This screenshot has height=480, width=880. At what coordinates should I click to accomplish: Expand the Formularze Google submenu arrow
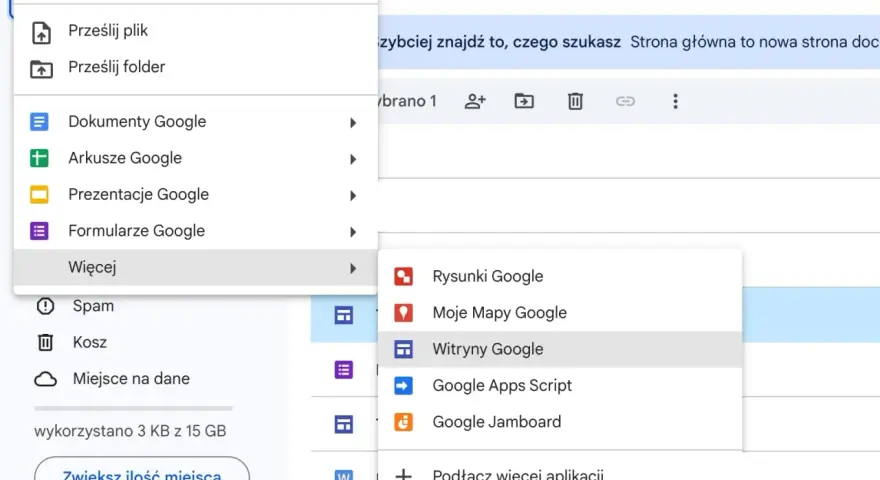coord(353,232)
